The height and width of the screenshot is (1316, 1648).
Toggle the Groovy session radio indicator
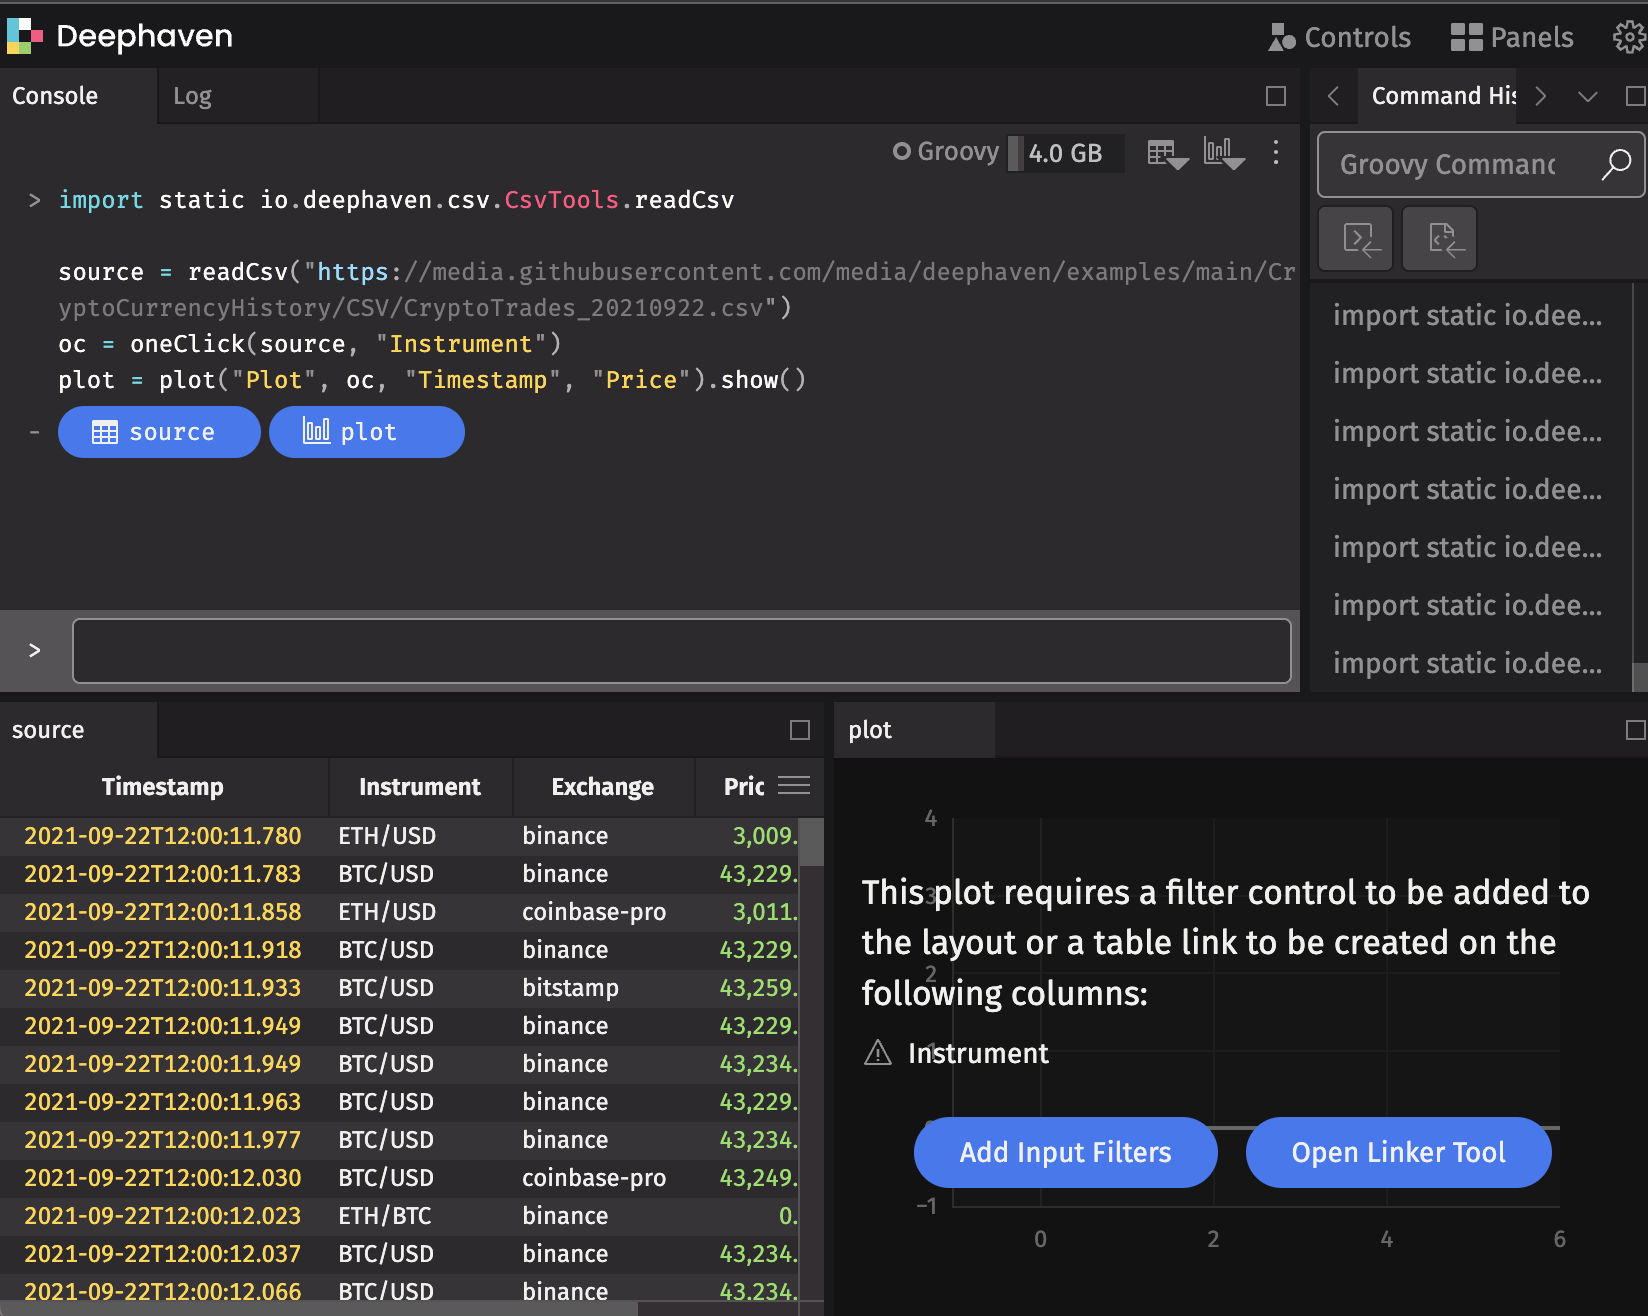pos(903,151)
